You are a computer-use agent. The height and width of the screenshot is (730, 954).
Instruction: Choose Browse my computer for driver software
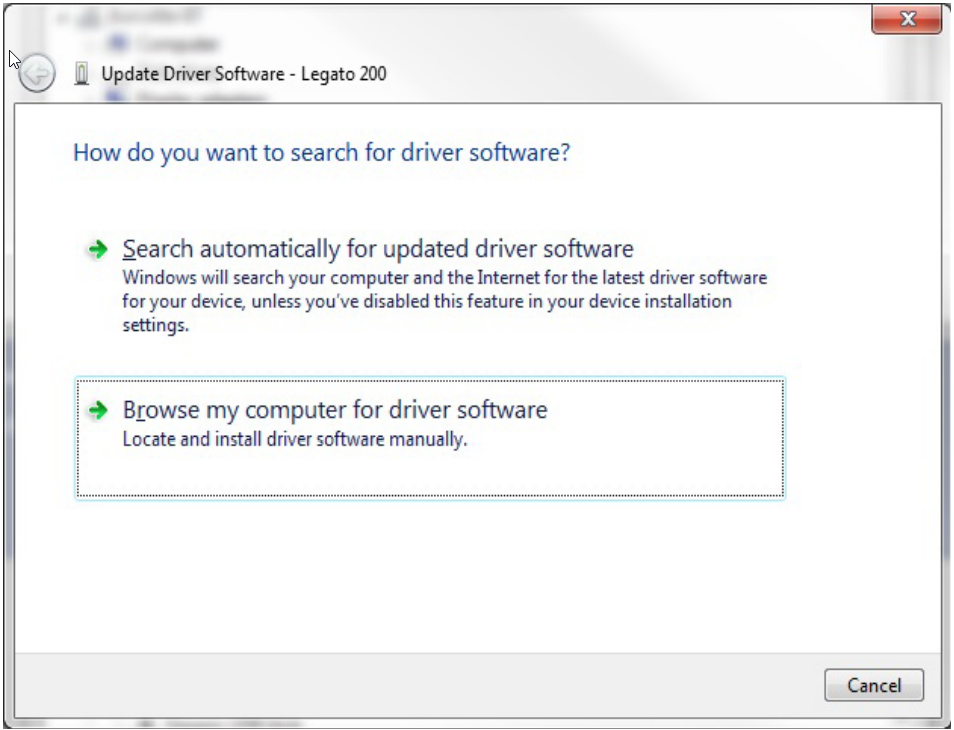[430, 438]
